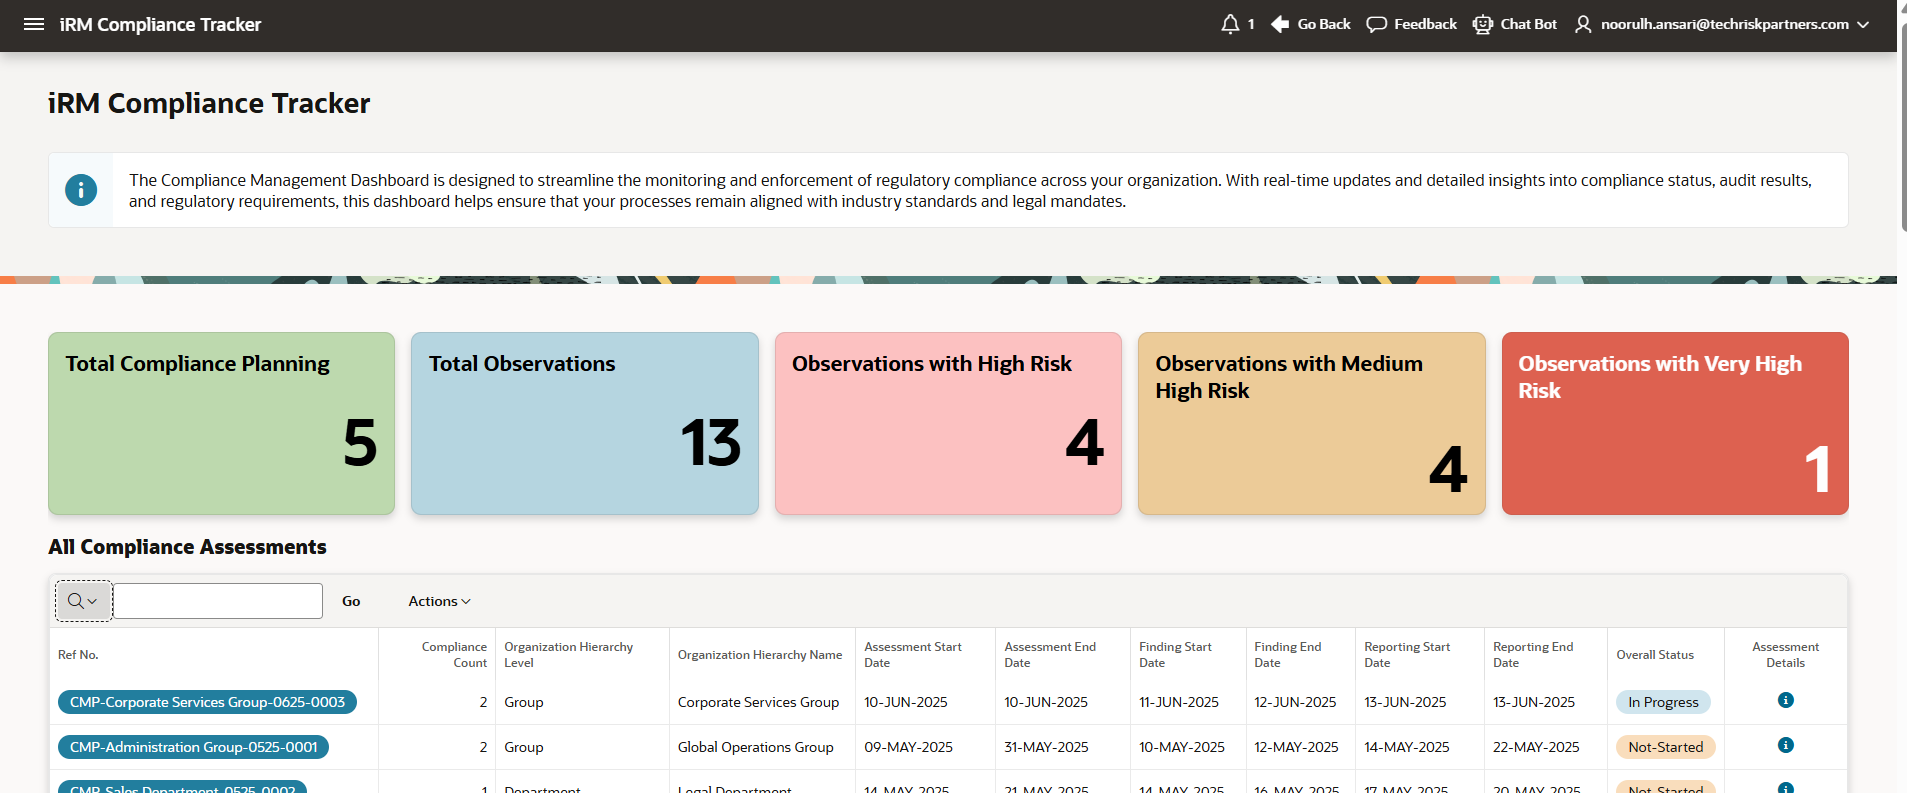Screen dimensions: 1907x793
Task: Click the Finding Start Date column header
Action: 1175,655
